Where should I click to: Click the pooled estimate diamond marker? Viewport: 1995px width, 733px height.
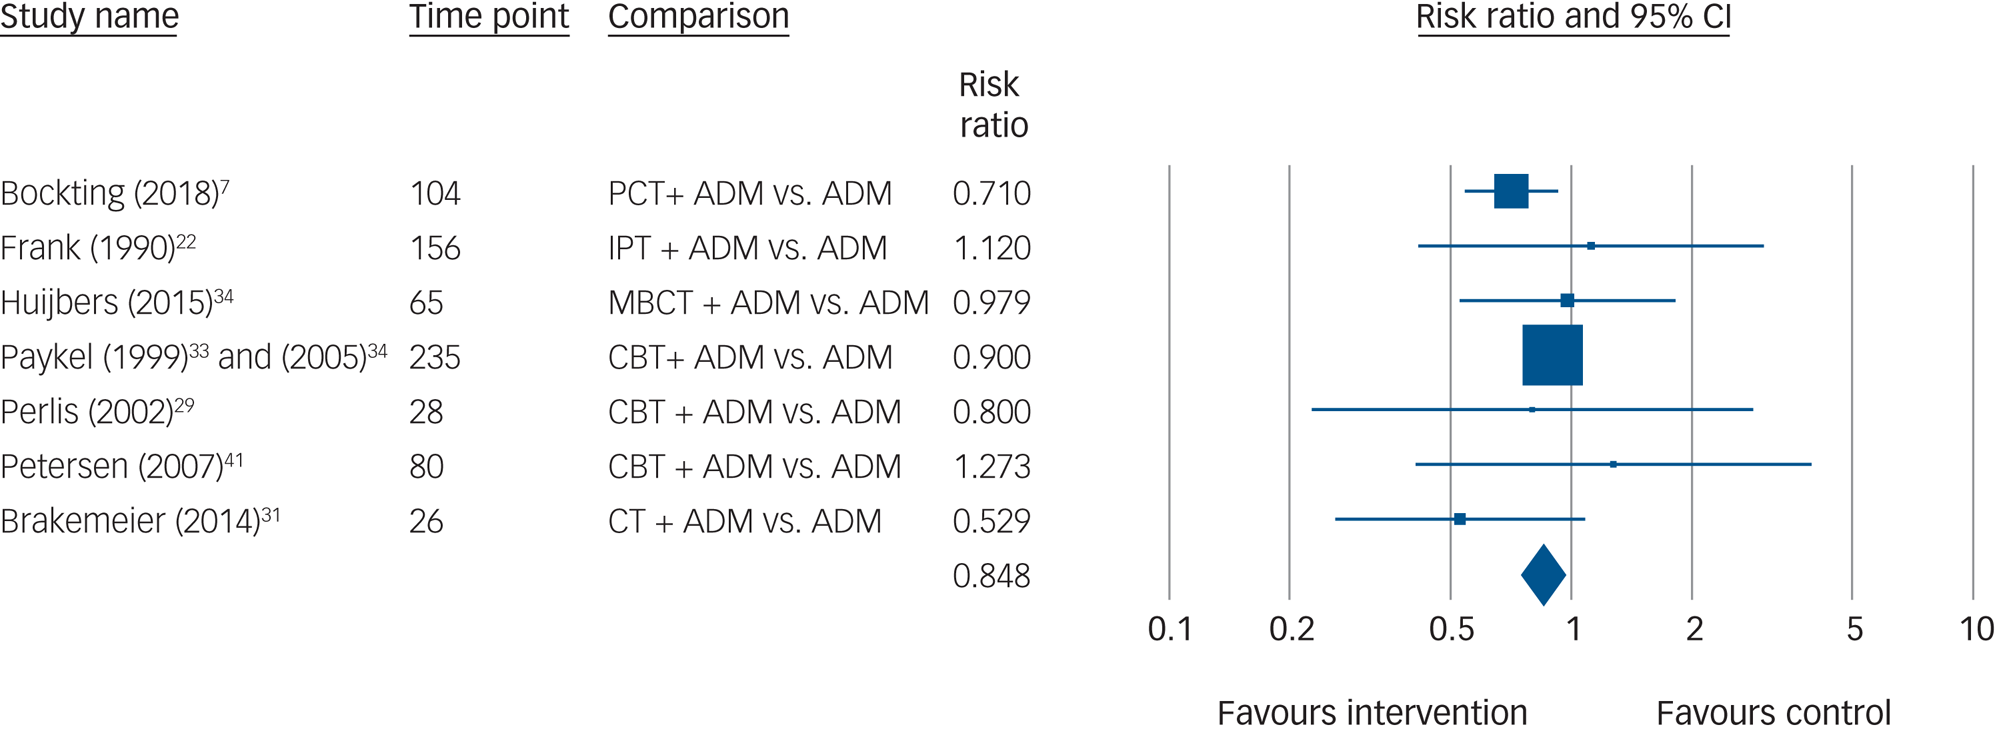[1543, 575]
